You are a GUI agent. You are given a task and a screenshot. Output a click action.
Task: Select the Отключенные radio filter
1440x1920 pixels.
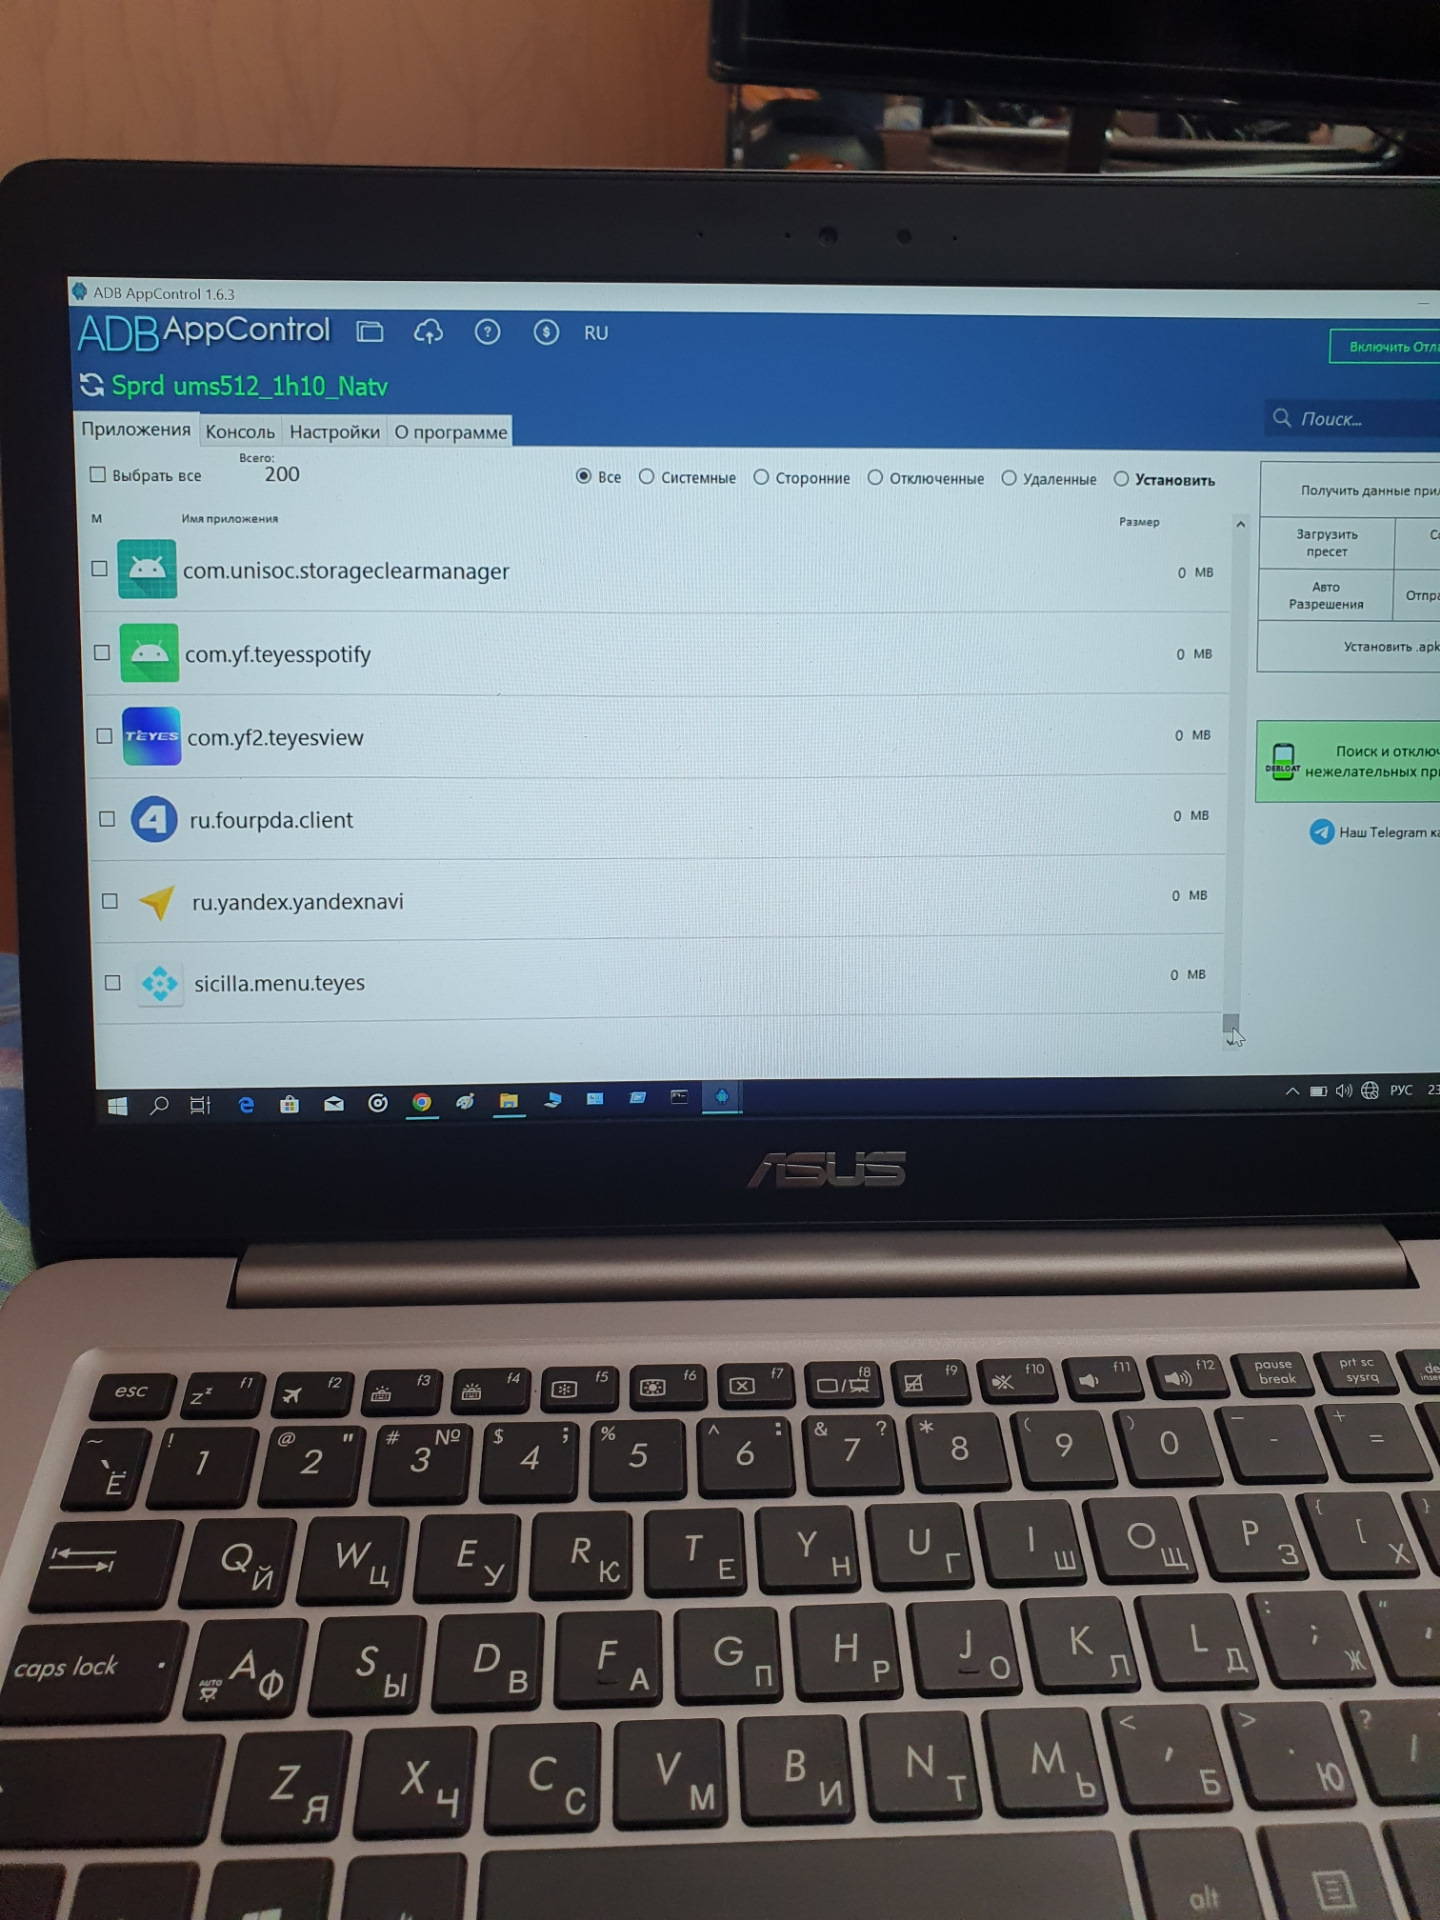click(x=875, y=478)
